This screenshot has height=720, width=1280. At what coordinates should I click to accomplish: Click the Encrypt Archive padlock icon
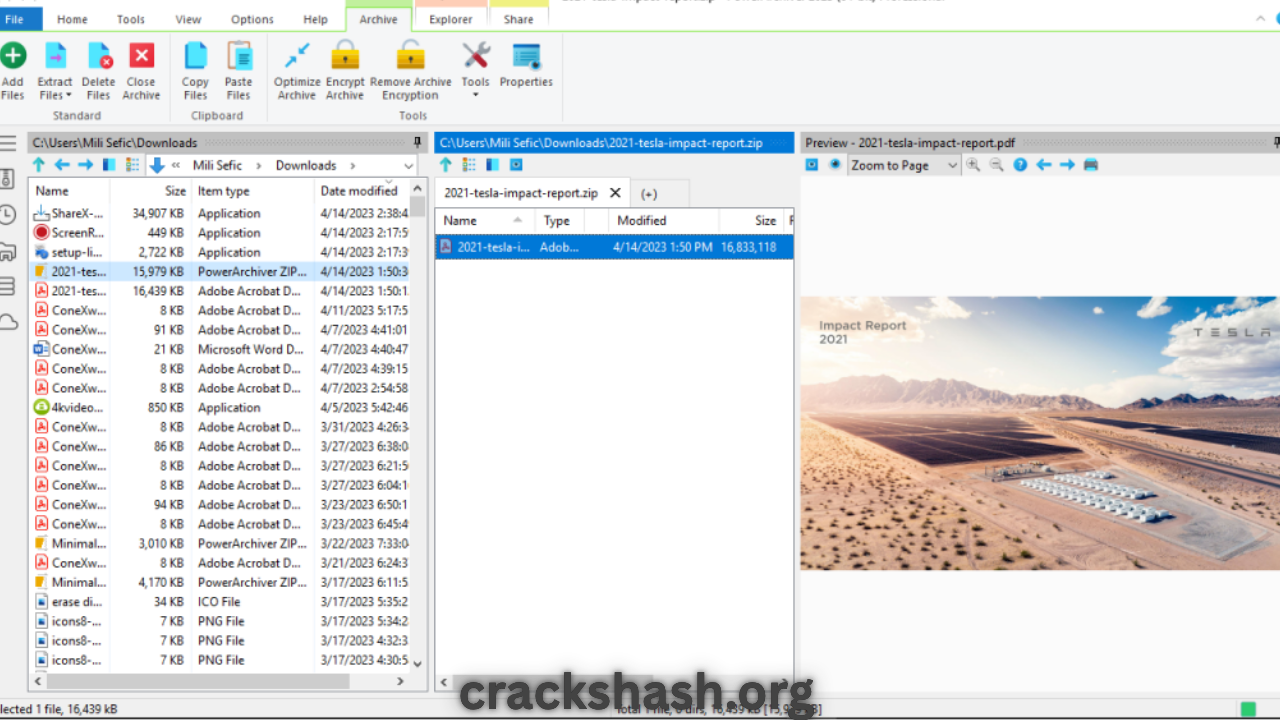coord(345,55)
